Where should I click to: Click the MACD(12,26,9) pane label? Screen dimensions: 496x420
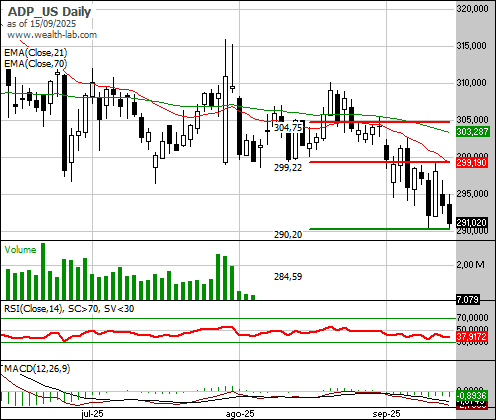[x=37, y=369]
